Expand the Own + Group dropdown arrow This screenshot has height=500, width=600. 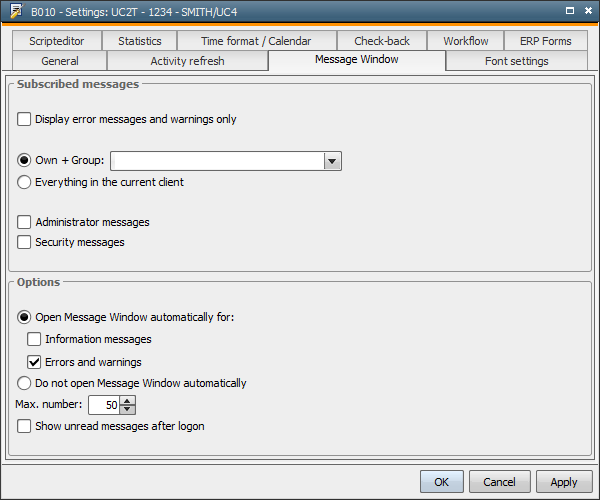(332, 161)
